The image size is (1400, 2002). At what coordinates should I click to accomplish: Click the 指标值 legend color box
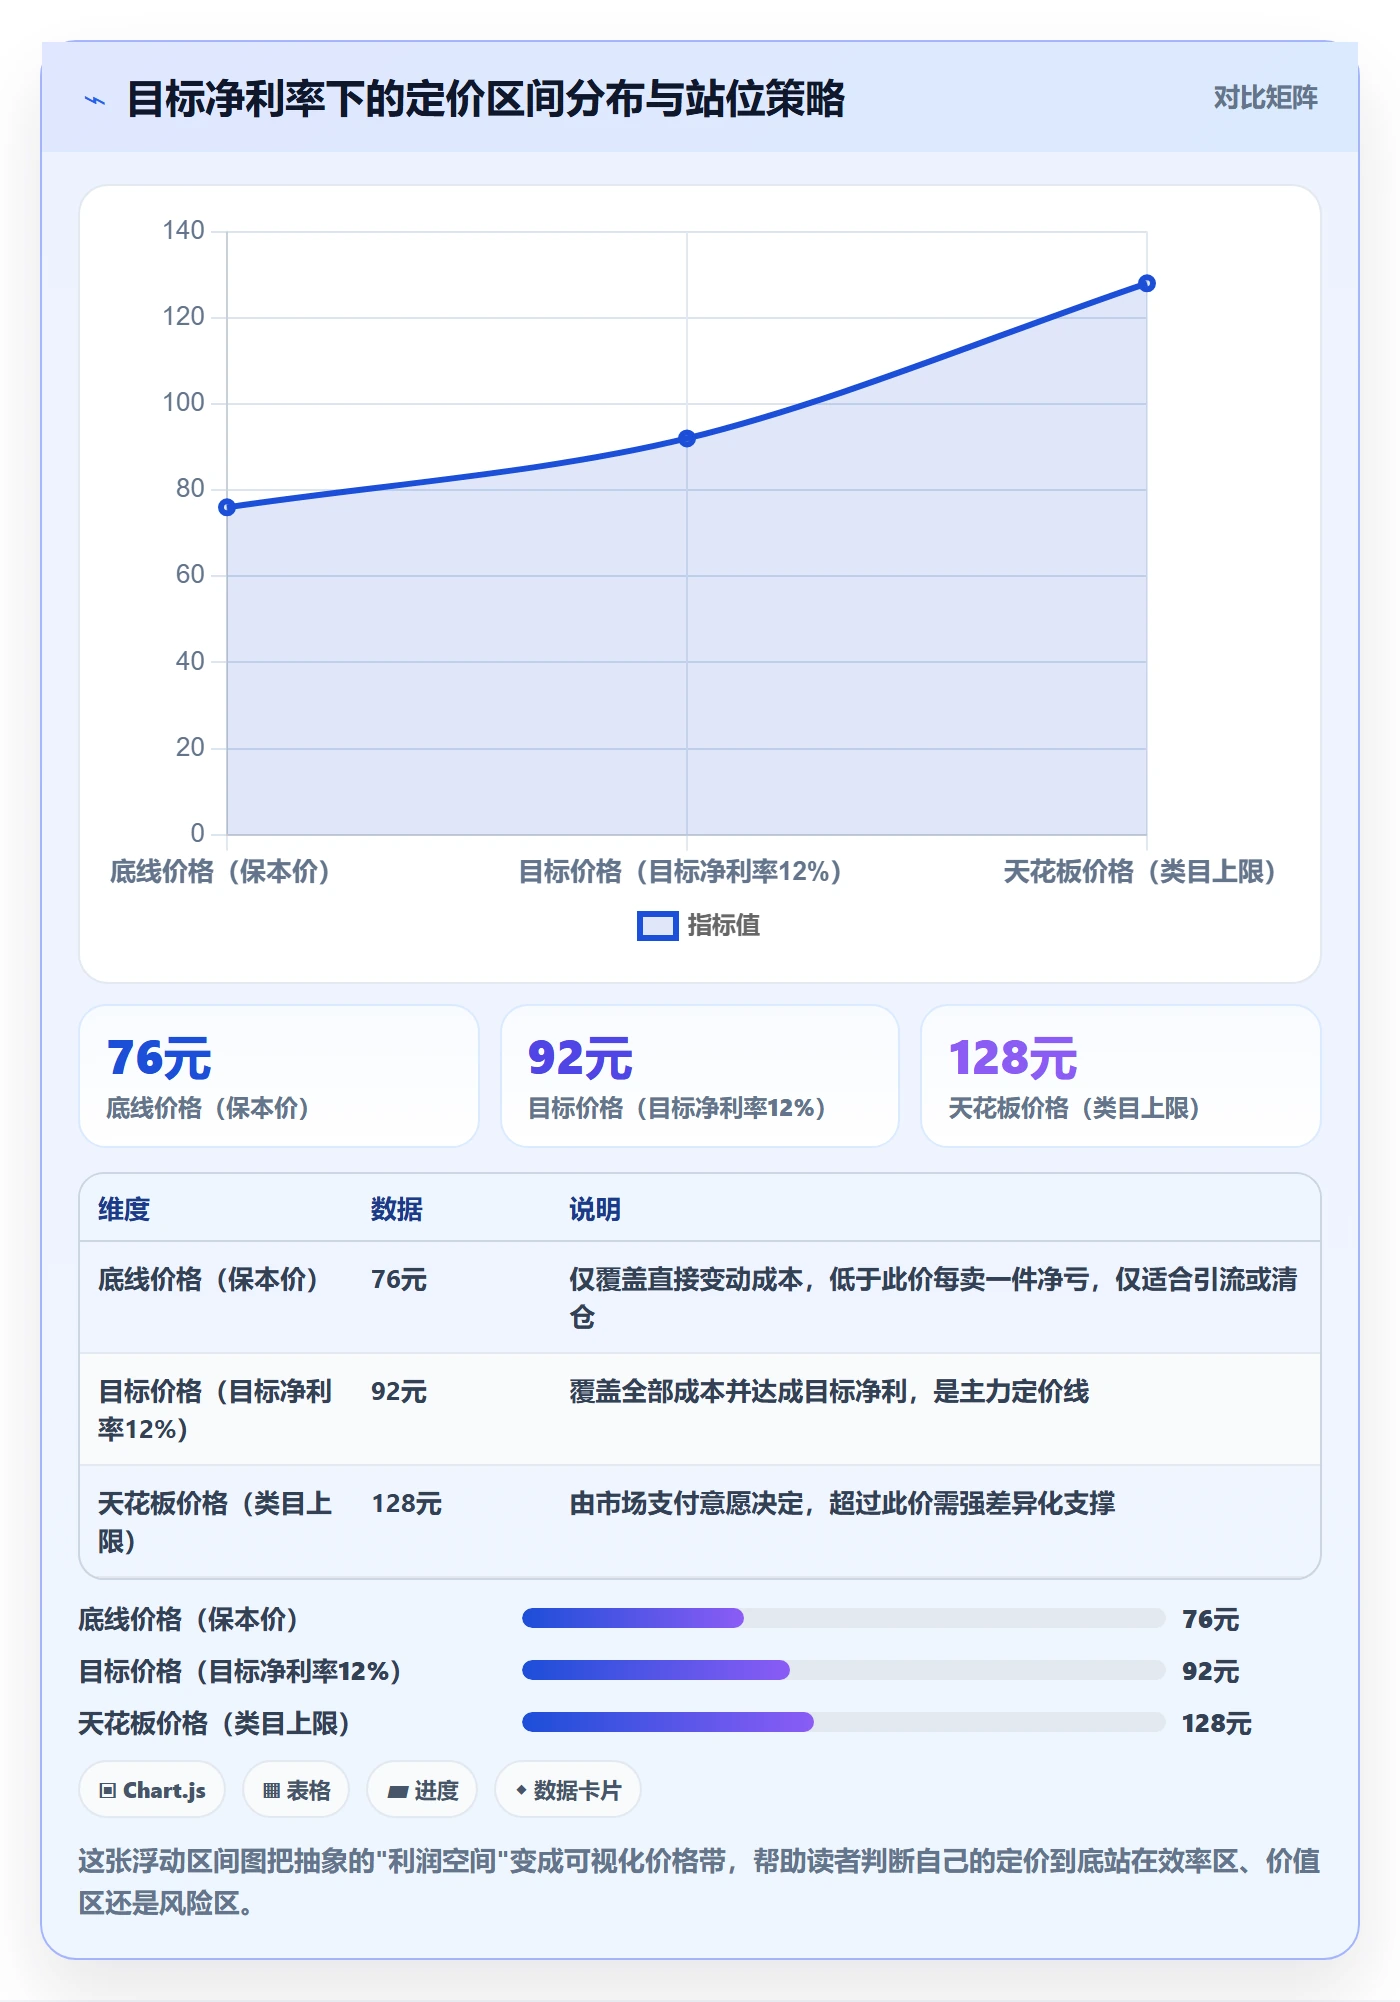coord(657,926)
